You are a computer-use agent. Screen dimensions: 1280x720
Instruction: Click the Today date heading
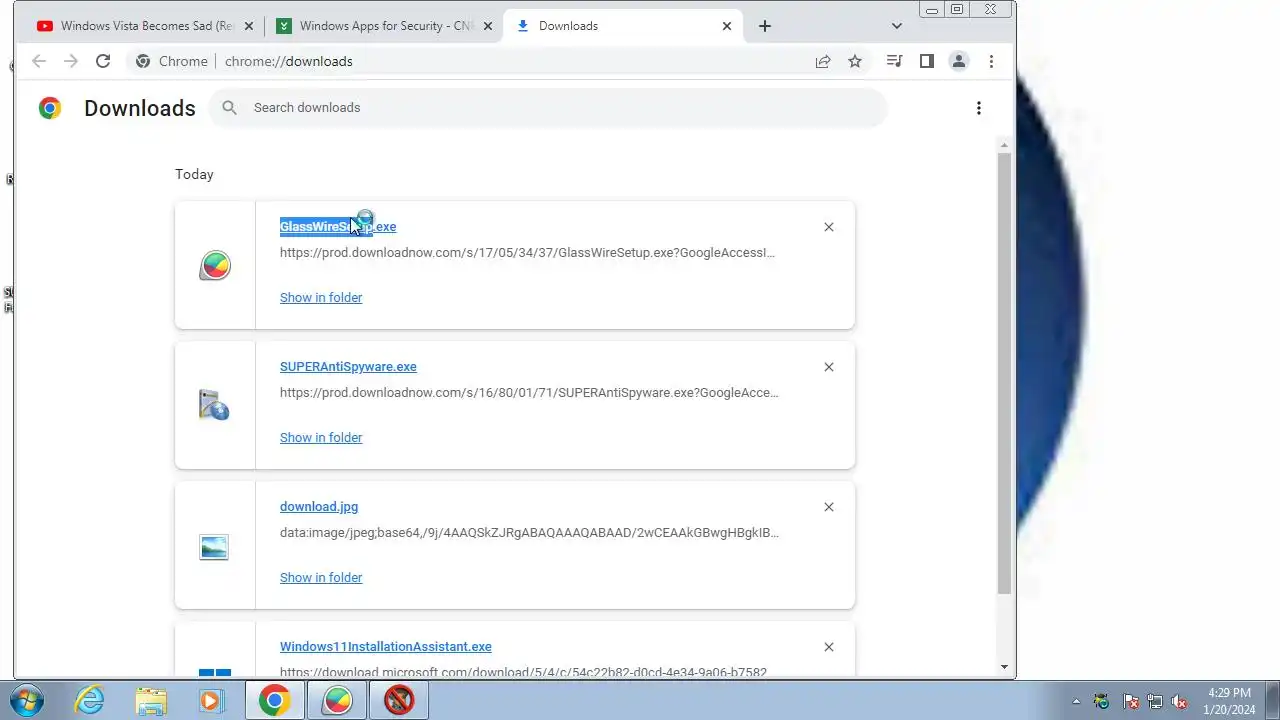[x=194, y=174]
